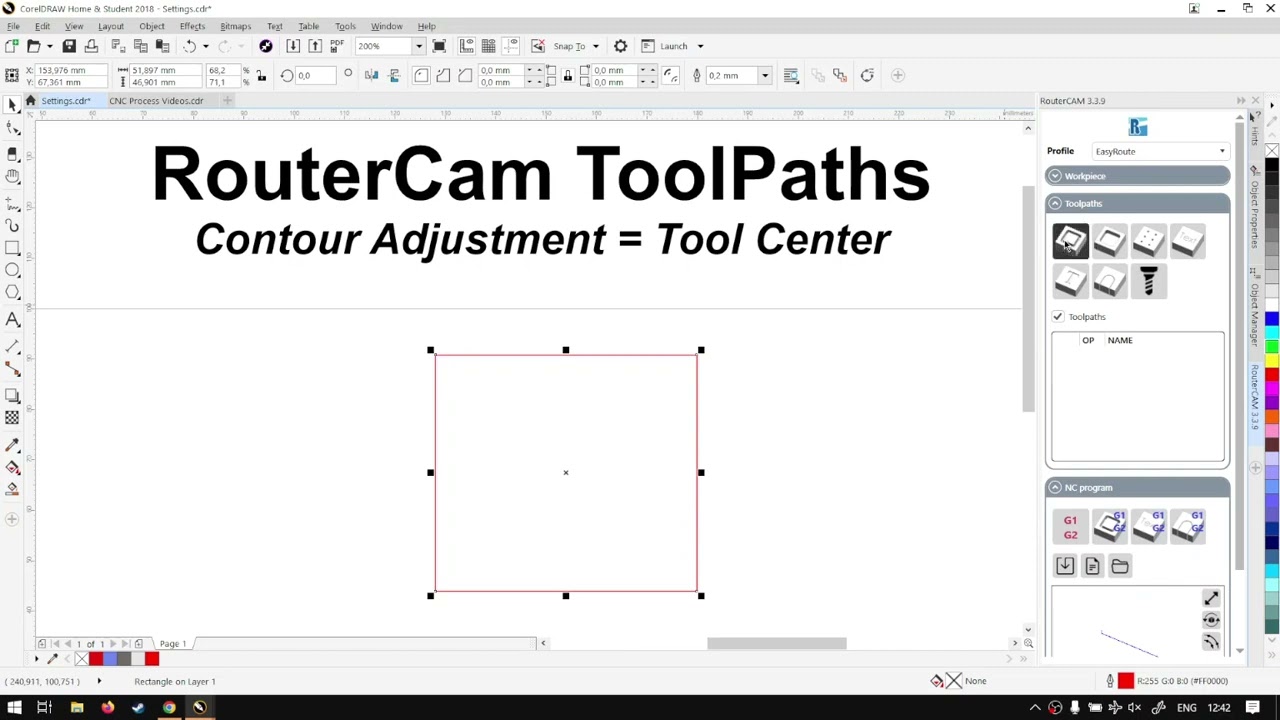Switch to the CNC Process Videos.cdr tab
The height and width of the screenshot is (720, 1280).
pos(156,101)
